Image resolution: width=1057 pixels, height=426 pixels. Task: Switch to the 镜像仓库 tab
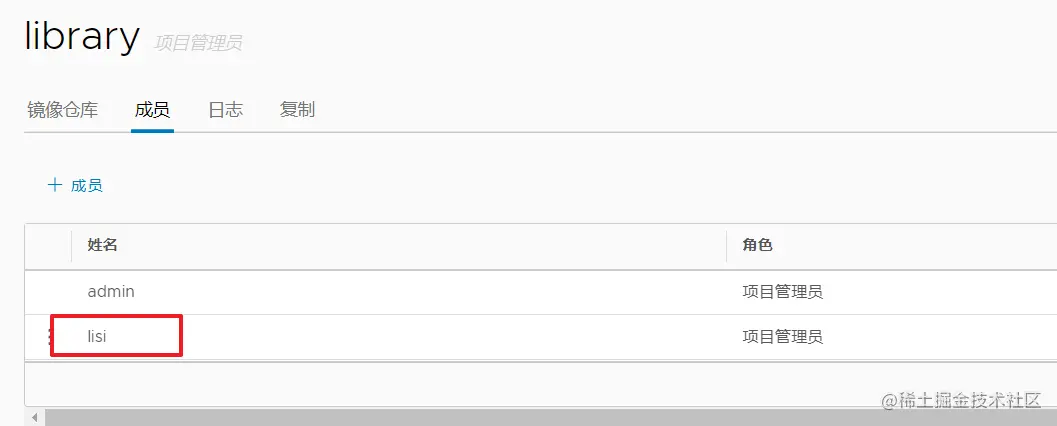coord(62,110)
